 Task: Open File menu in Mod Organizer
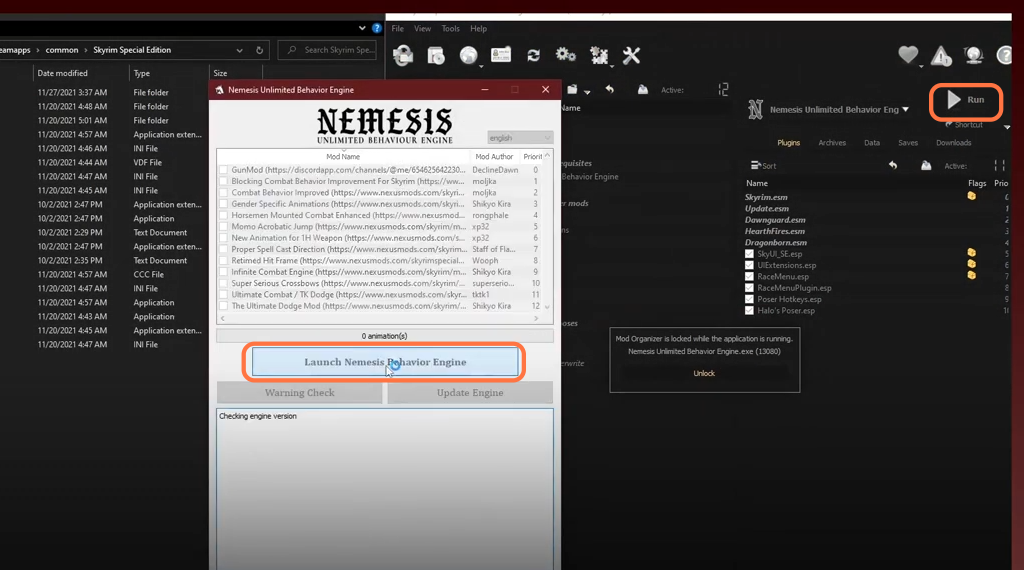tap(398, 29)
